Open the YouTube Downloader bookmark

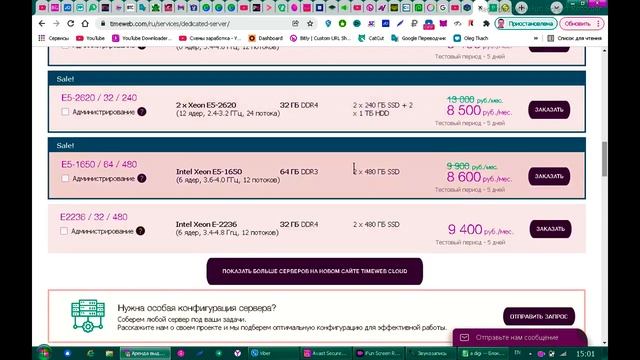tap(142, 38)
